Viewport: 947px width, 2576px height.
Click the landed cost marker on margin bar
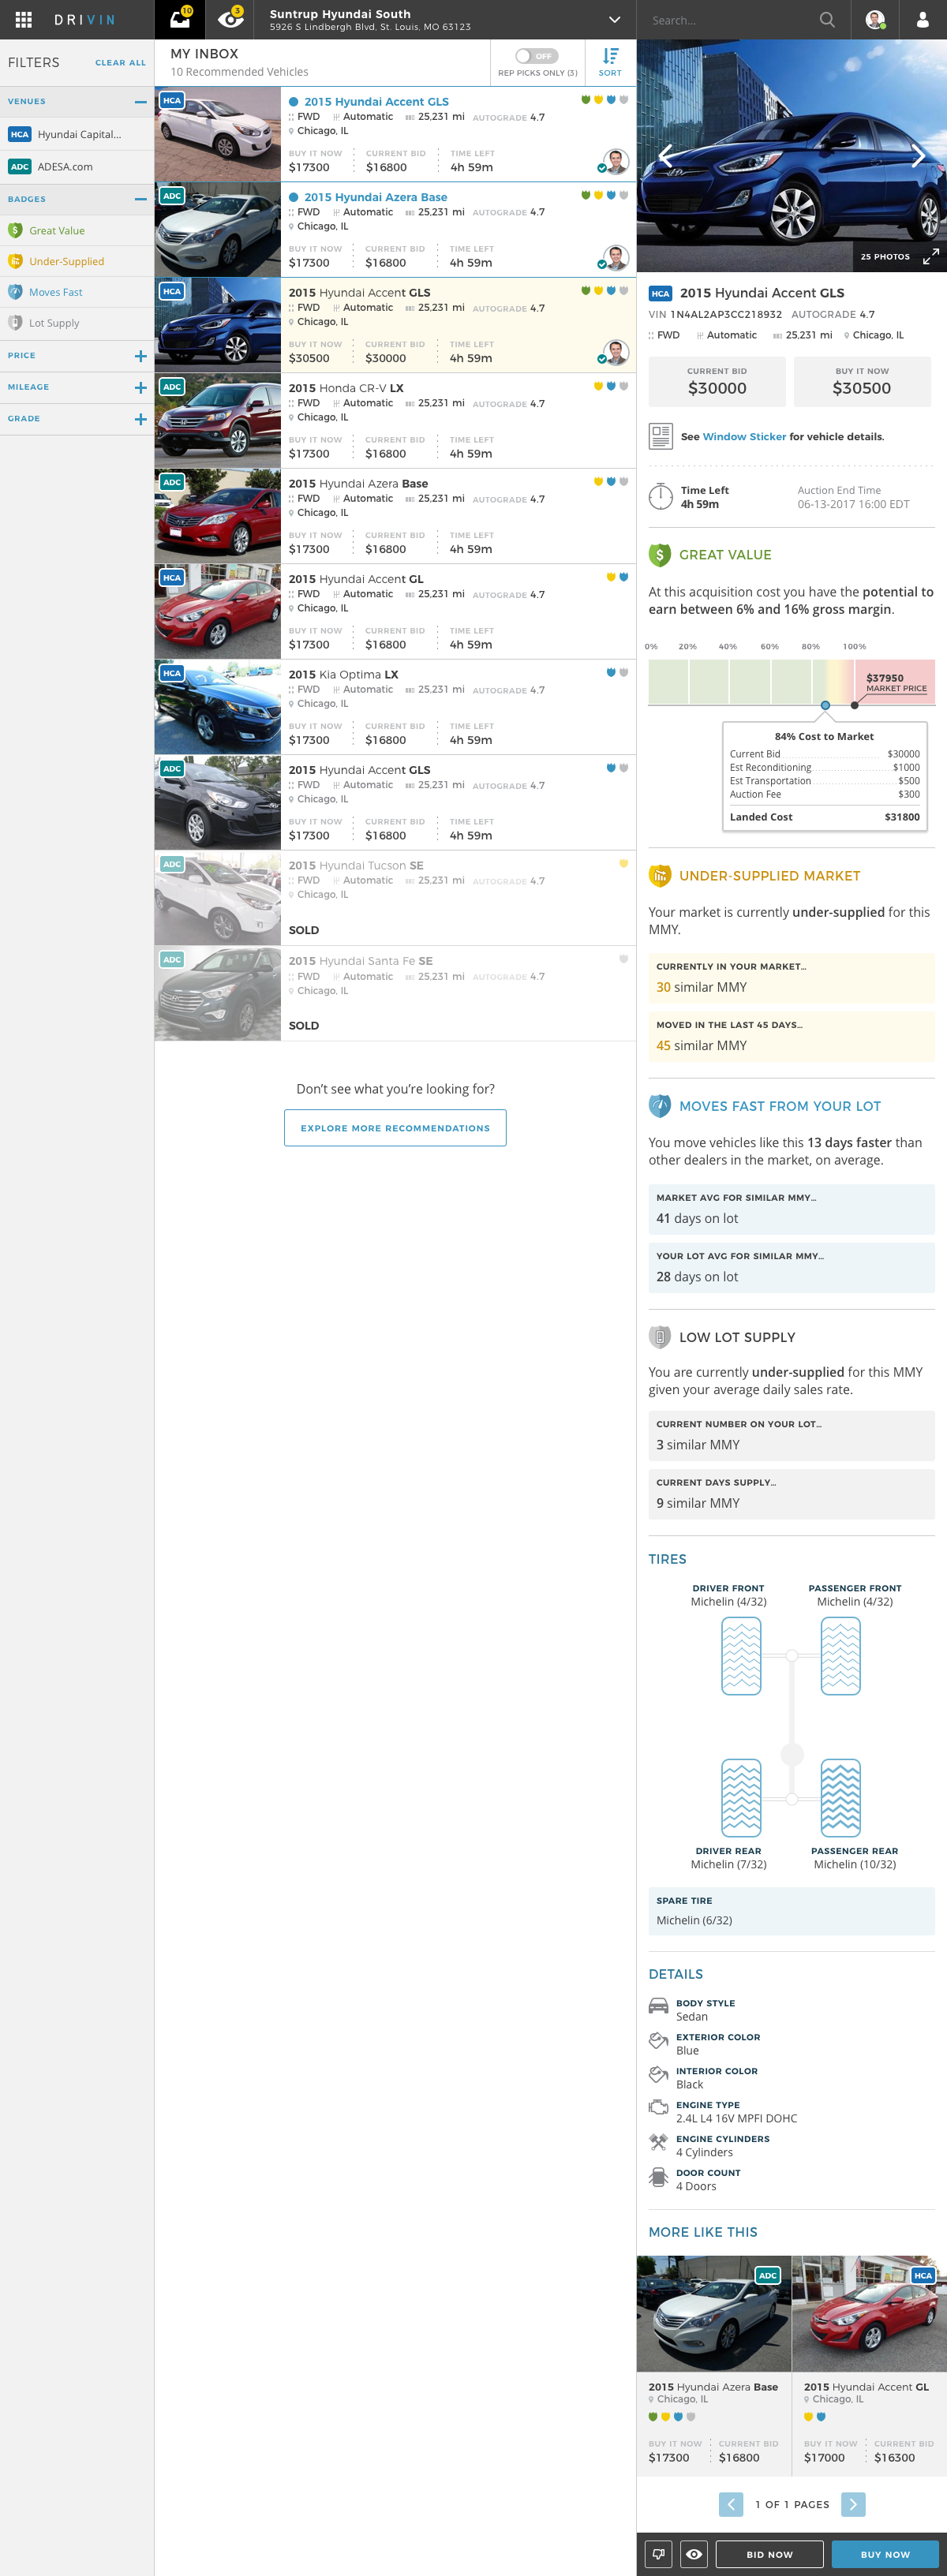point(825,705)
